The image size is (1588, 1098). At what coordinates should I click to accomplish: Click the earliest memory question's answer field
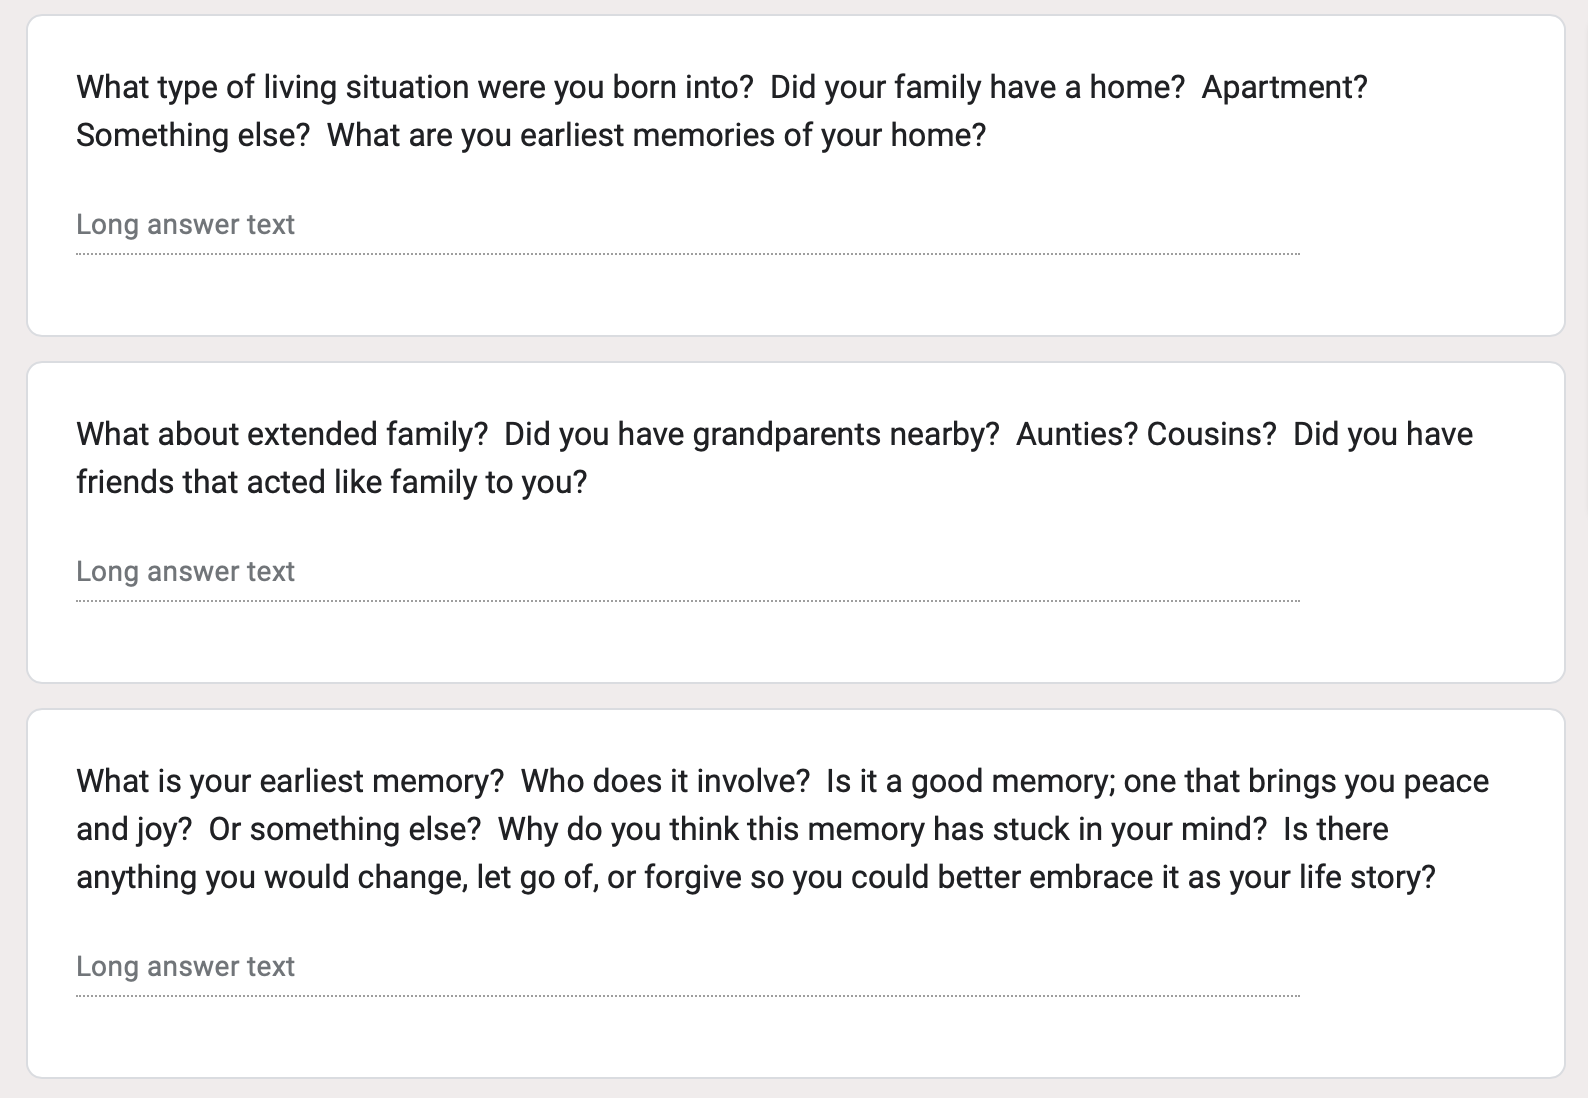(688, 967)
